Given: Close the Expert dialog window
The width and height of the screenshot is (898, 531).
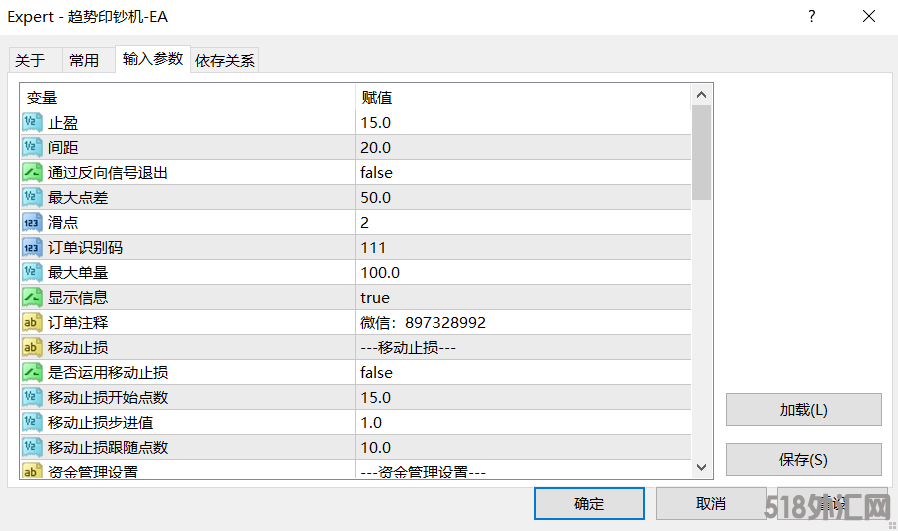Looking at the screenshot, I should click(869, 16).
